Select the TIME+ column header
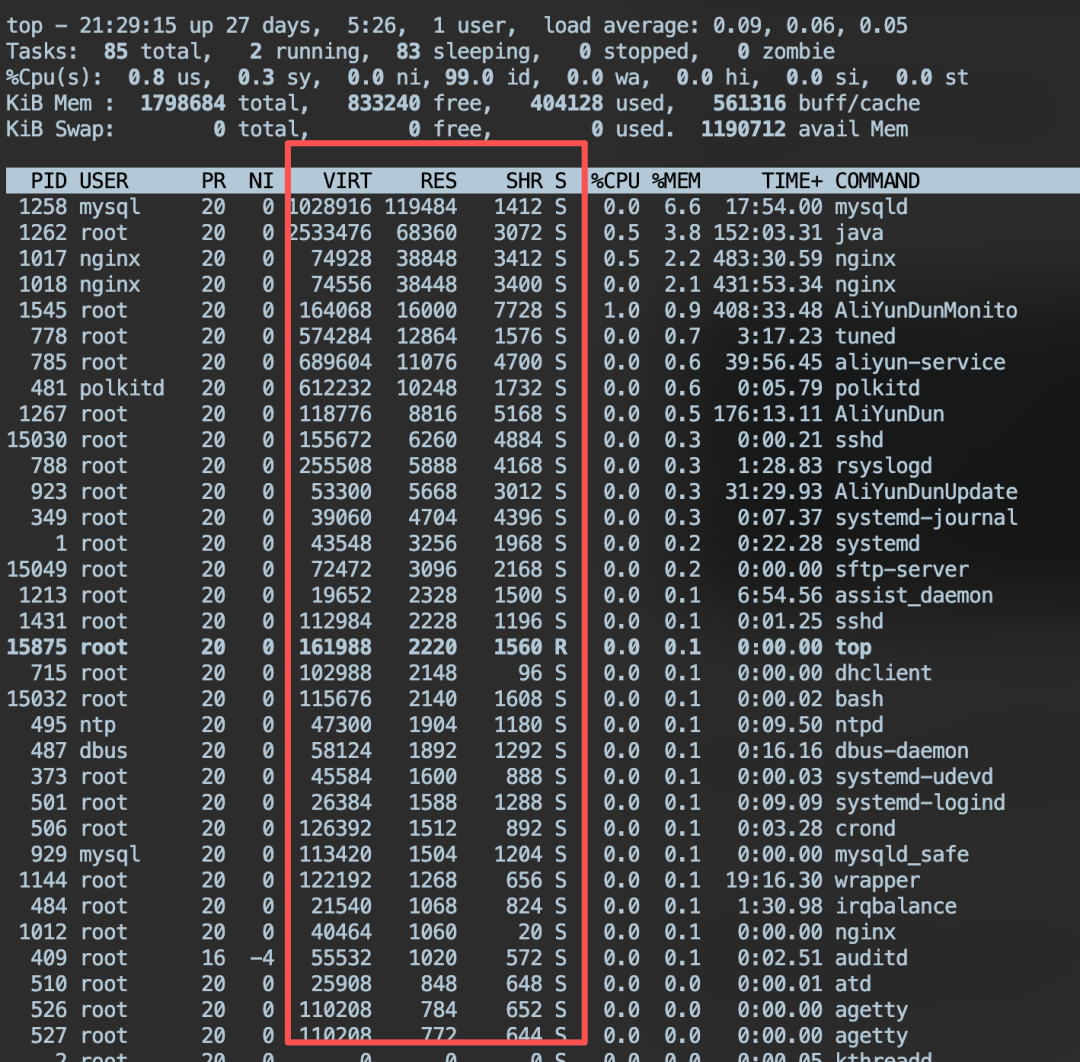The image size is (1080, 1062). (792, 181)
